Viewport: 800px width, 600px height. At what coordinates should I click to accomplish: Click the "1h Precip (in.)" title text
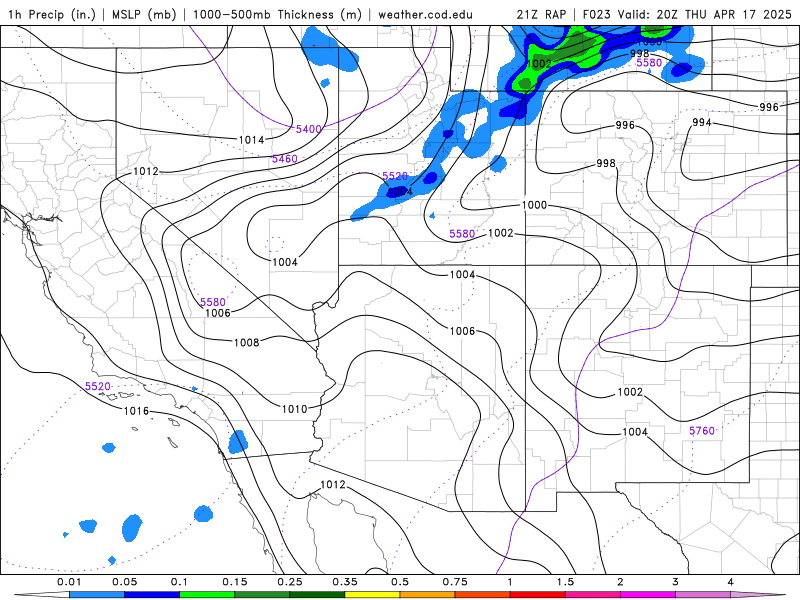pos(52,14)
